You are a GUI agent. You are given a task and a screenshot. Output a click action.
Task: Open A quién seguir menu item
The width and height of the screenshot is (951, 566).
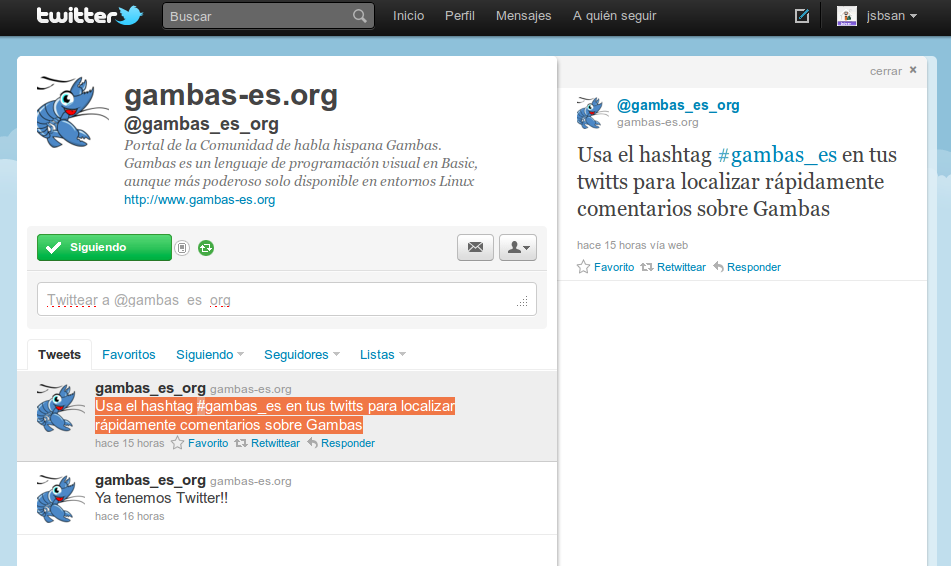click(x=614, y=16)
